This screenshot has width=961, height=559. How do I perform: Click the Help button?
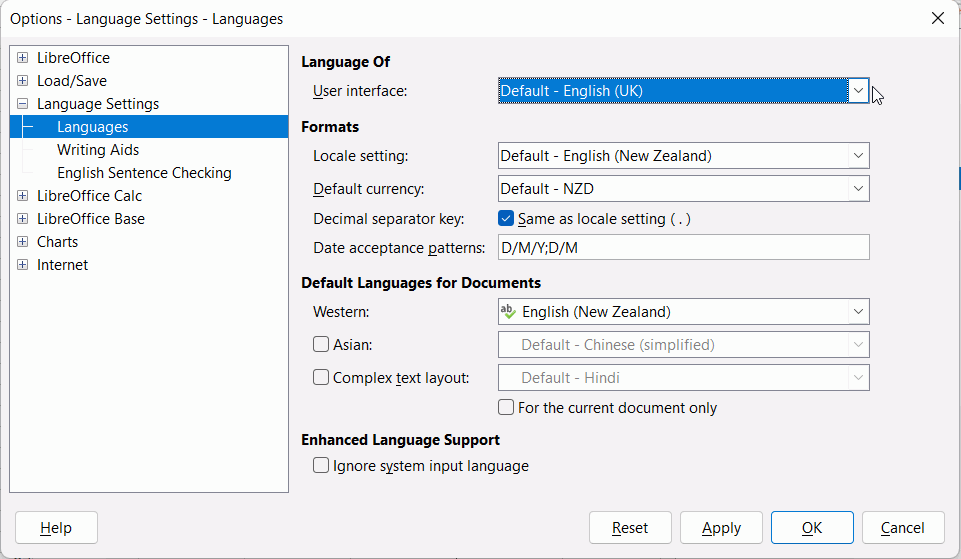[56, 528]
